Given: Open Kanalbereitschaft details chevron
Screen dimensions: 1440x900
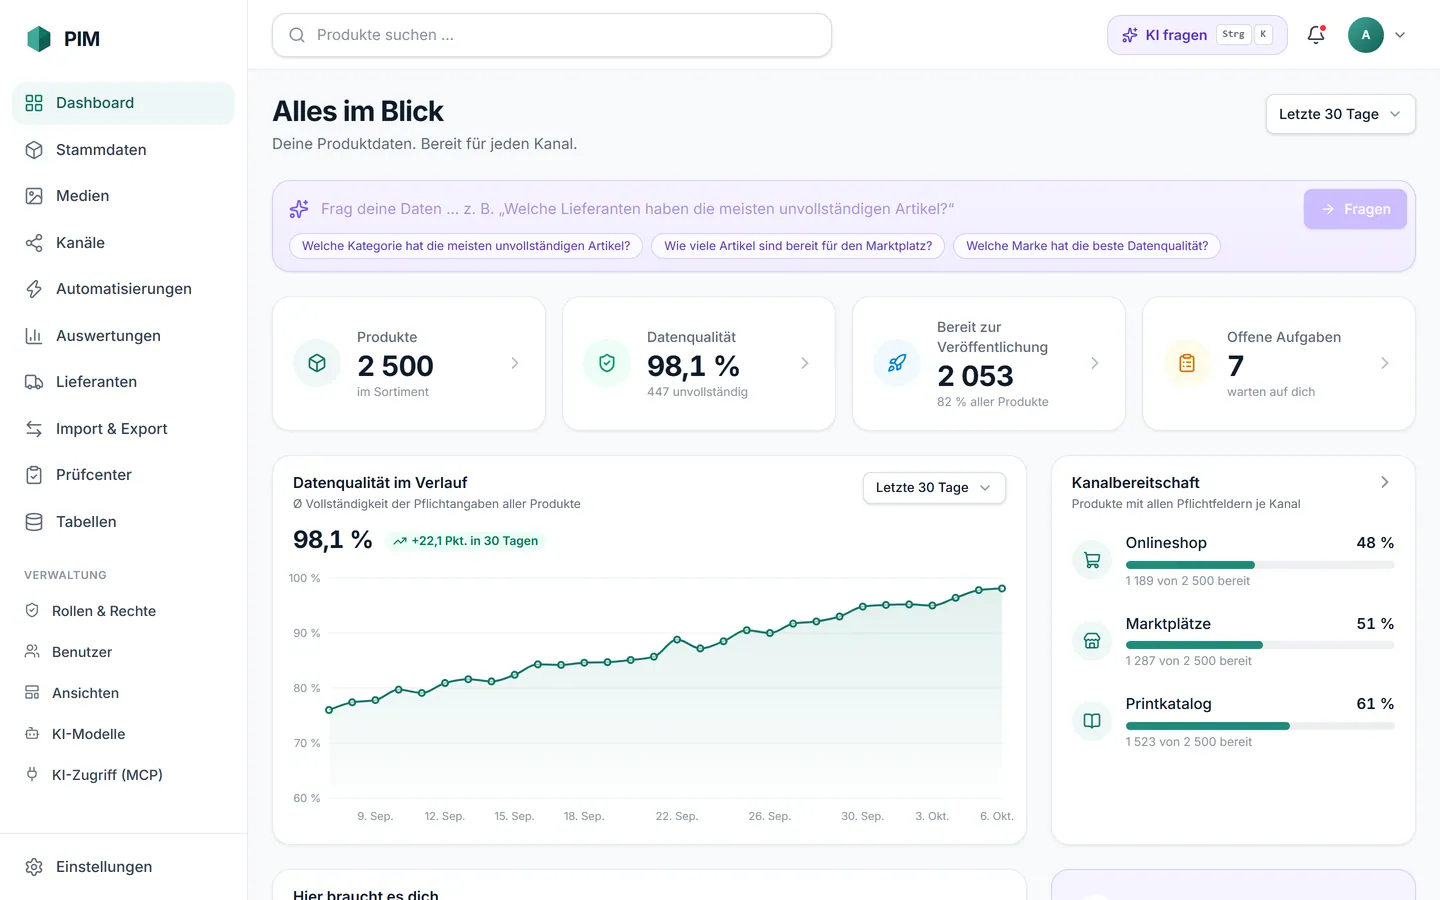Looking at the screenshot, I should point(1385,482).
